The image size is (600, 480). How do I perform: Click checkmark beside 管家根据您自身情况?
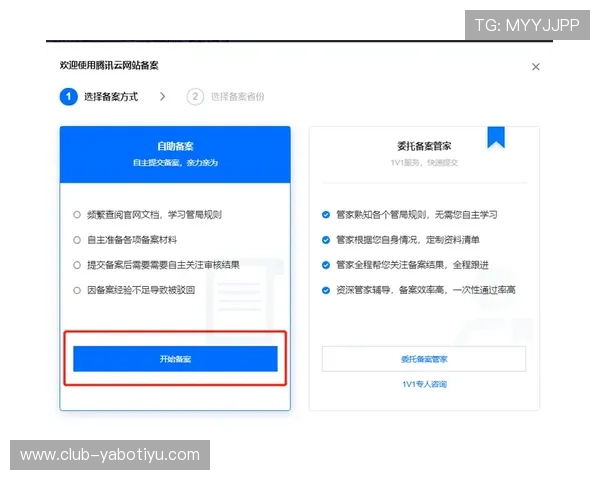pyautogui.click(x=326, y=240)
